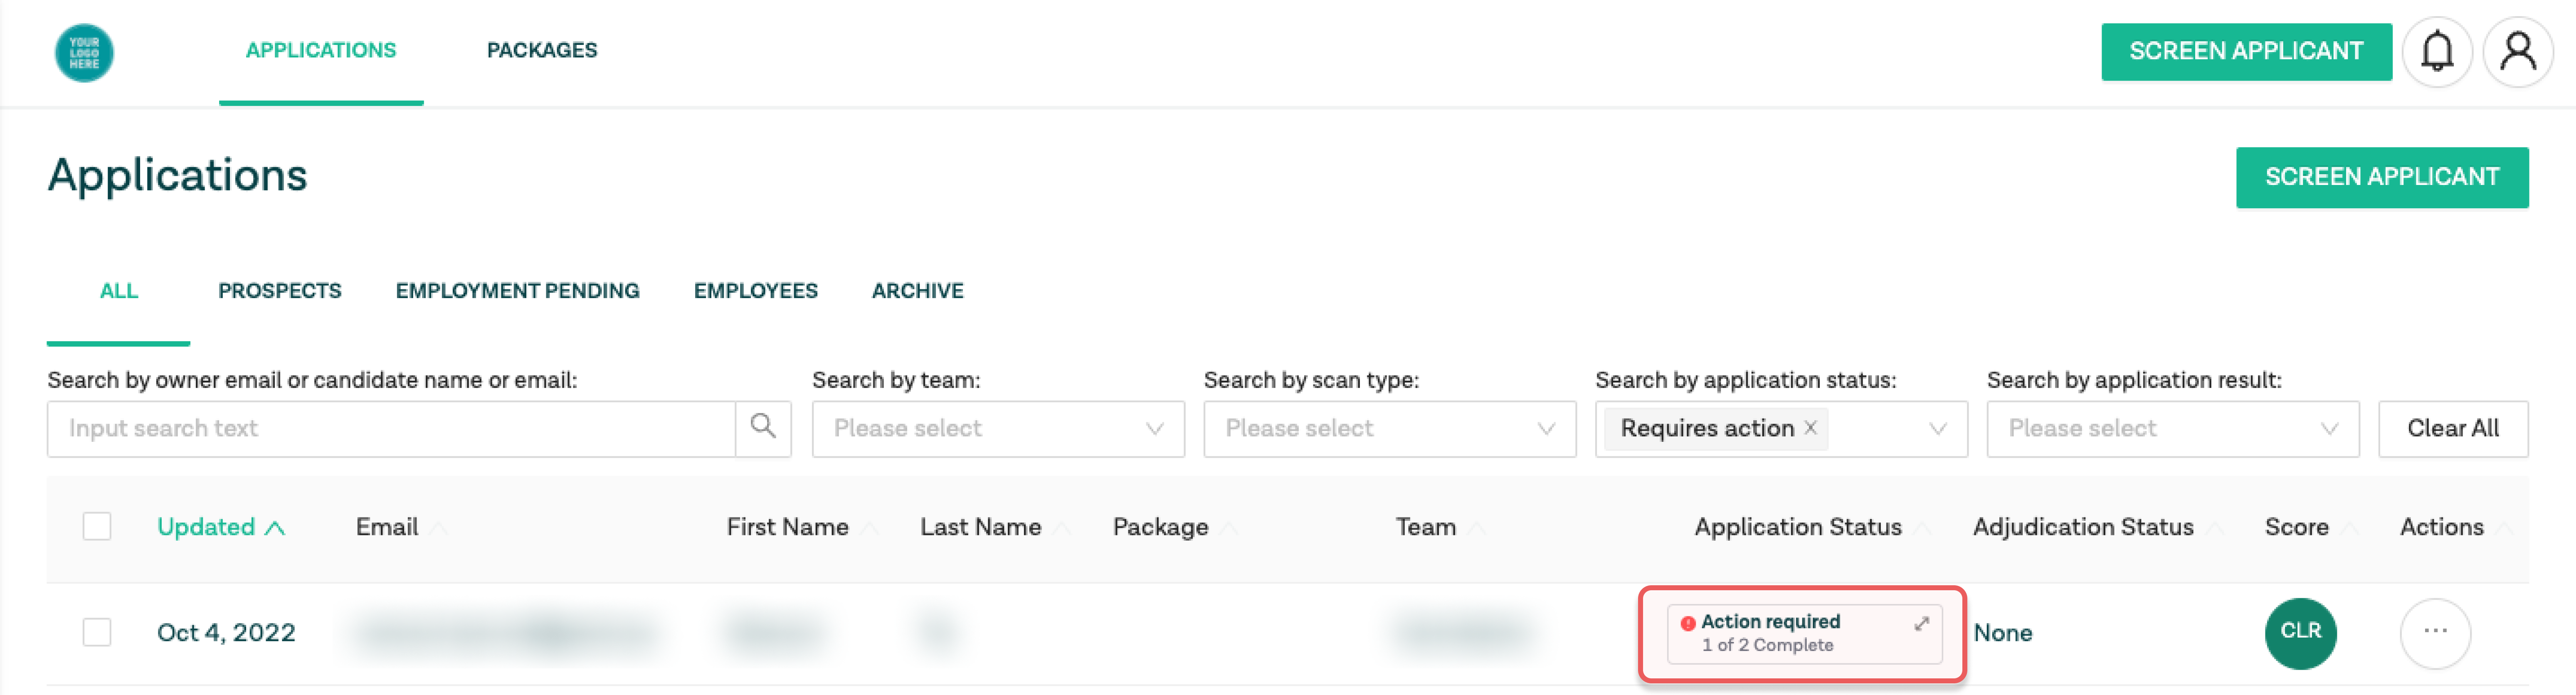Open the row actions ellipsis menu
The height and width of the screenshot is (695, 2576).
tap(2435, 632)
